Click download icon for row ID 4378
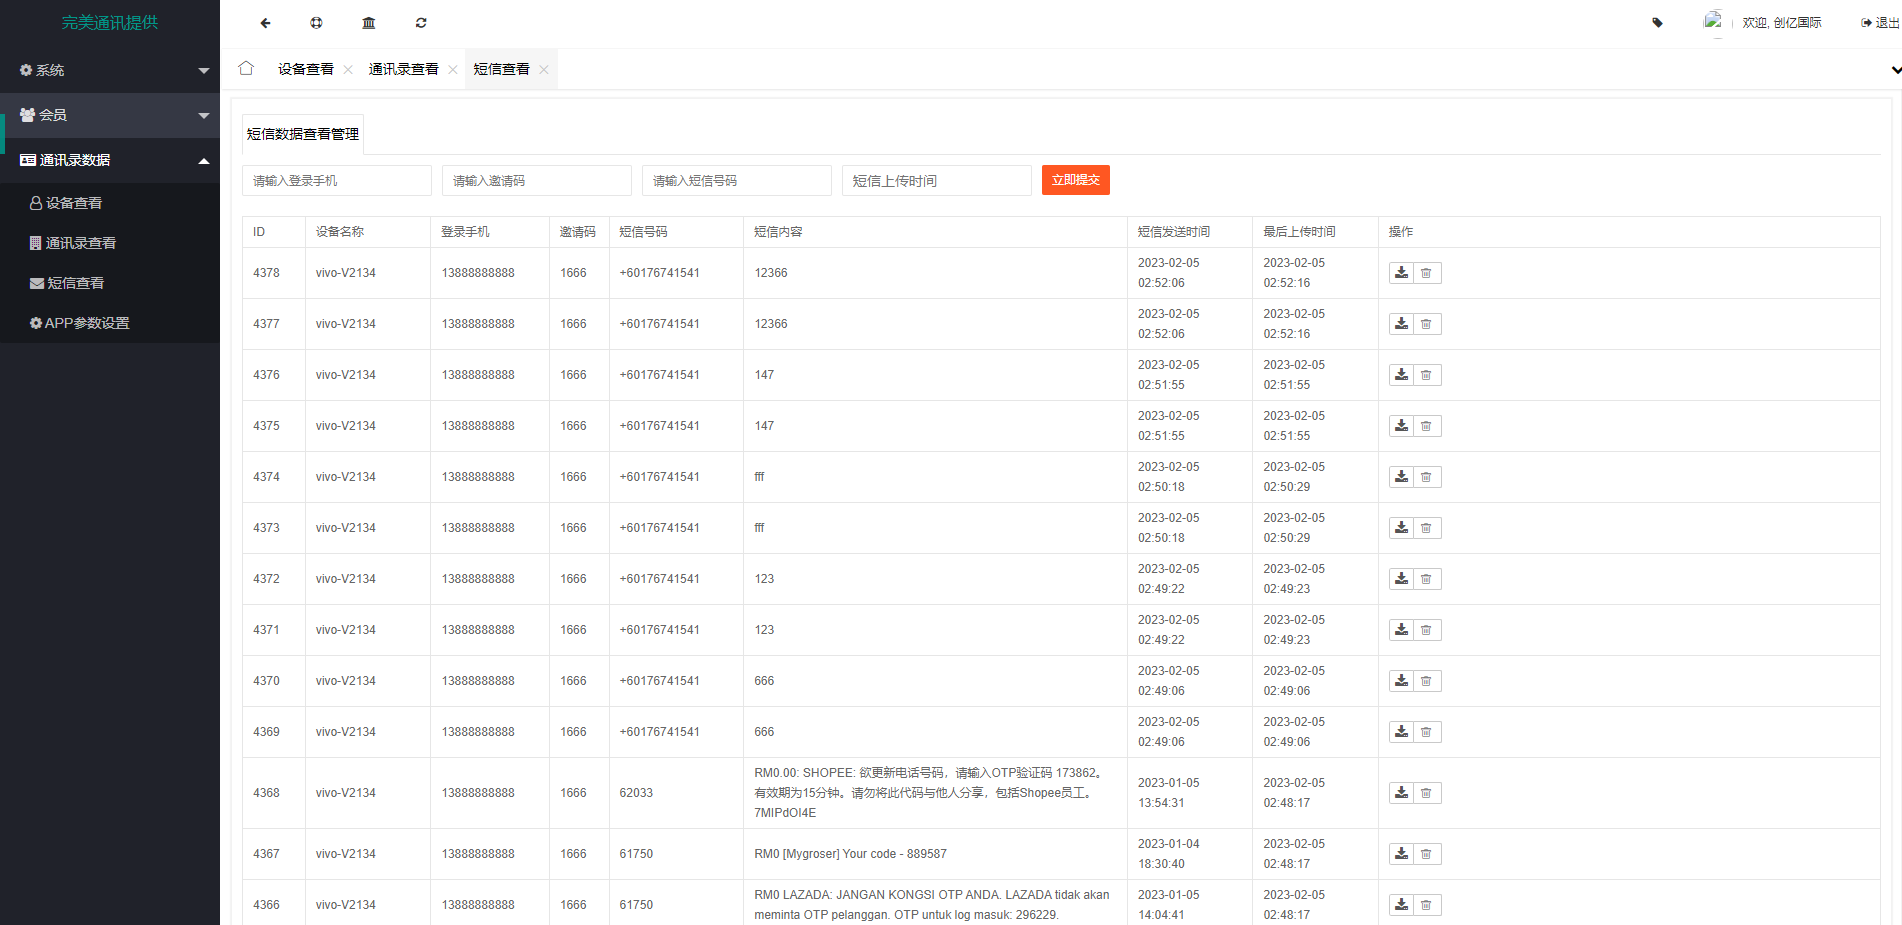 [x=1401, y=273]
